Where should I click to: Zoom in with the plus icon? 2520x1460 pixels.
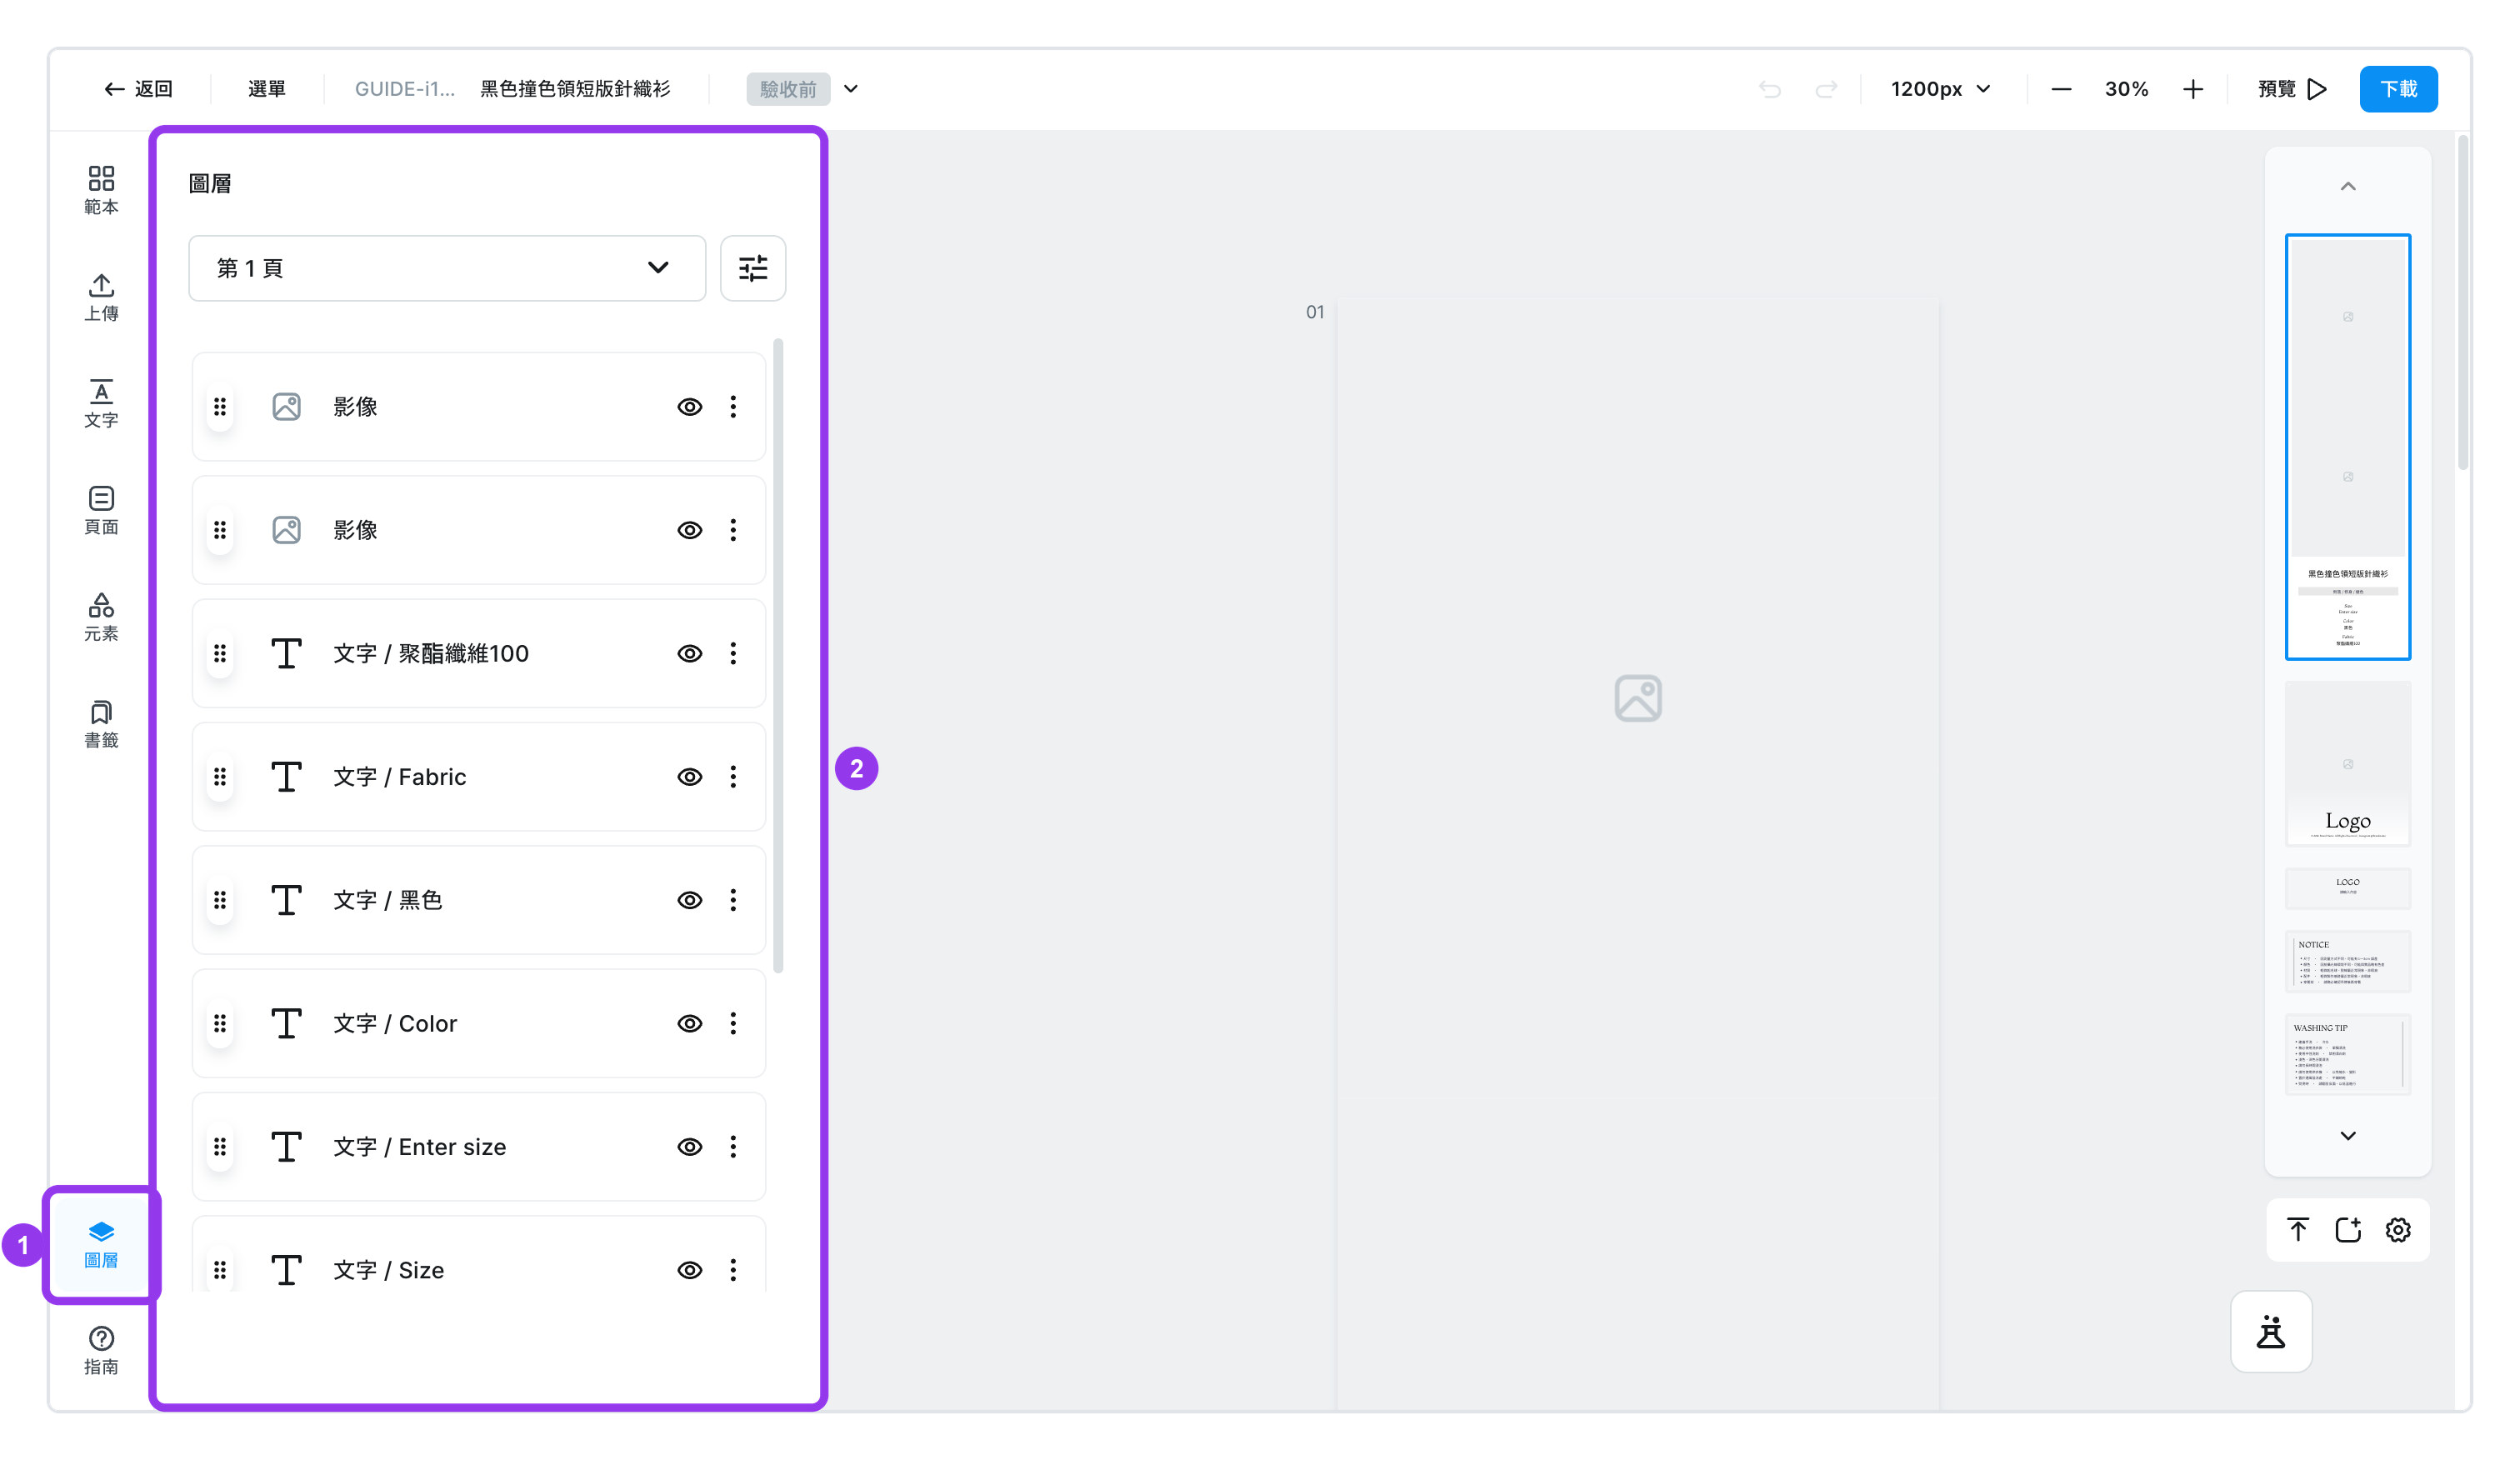tap(2193, 89)
